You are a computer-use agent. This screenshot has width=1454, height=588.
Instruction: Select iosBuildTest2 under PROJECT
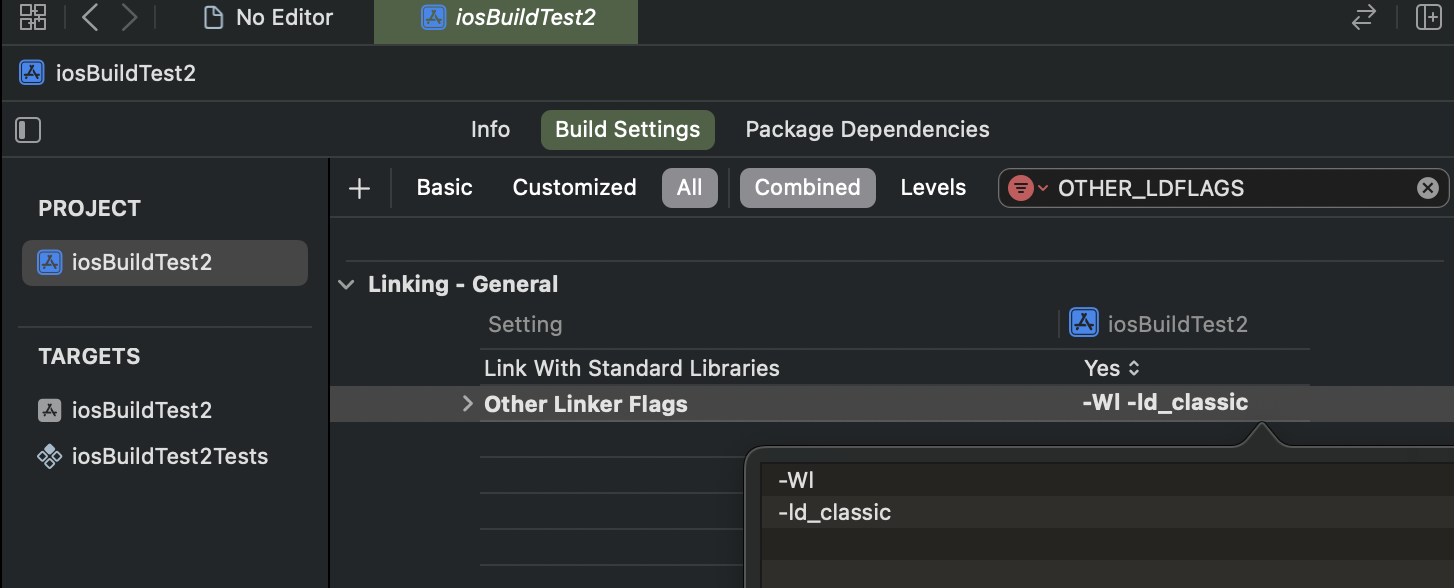[165, 263]
